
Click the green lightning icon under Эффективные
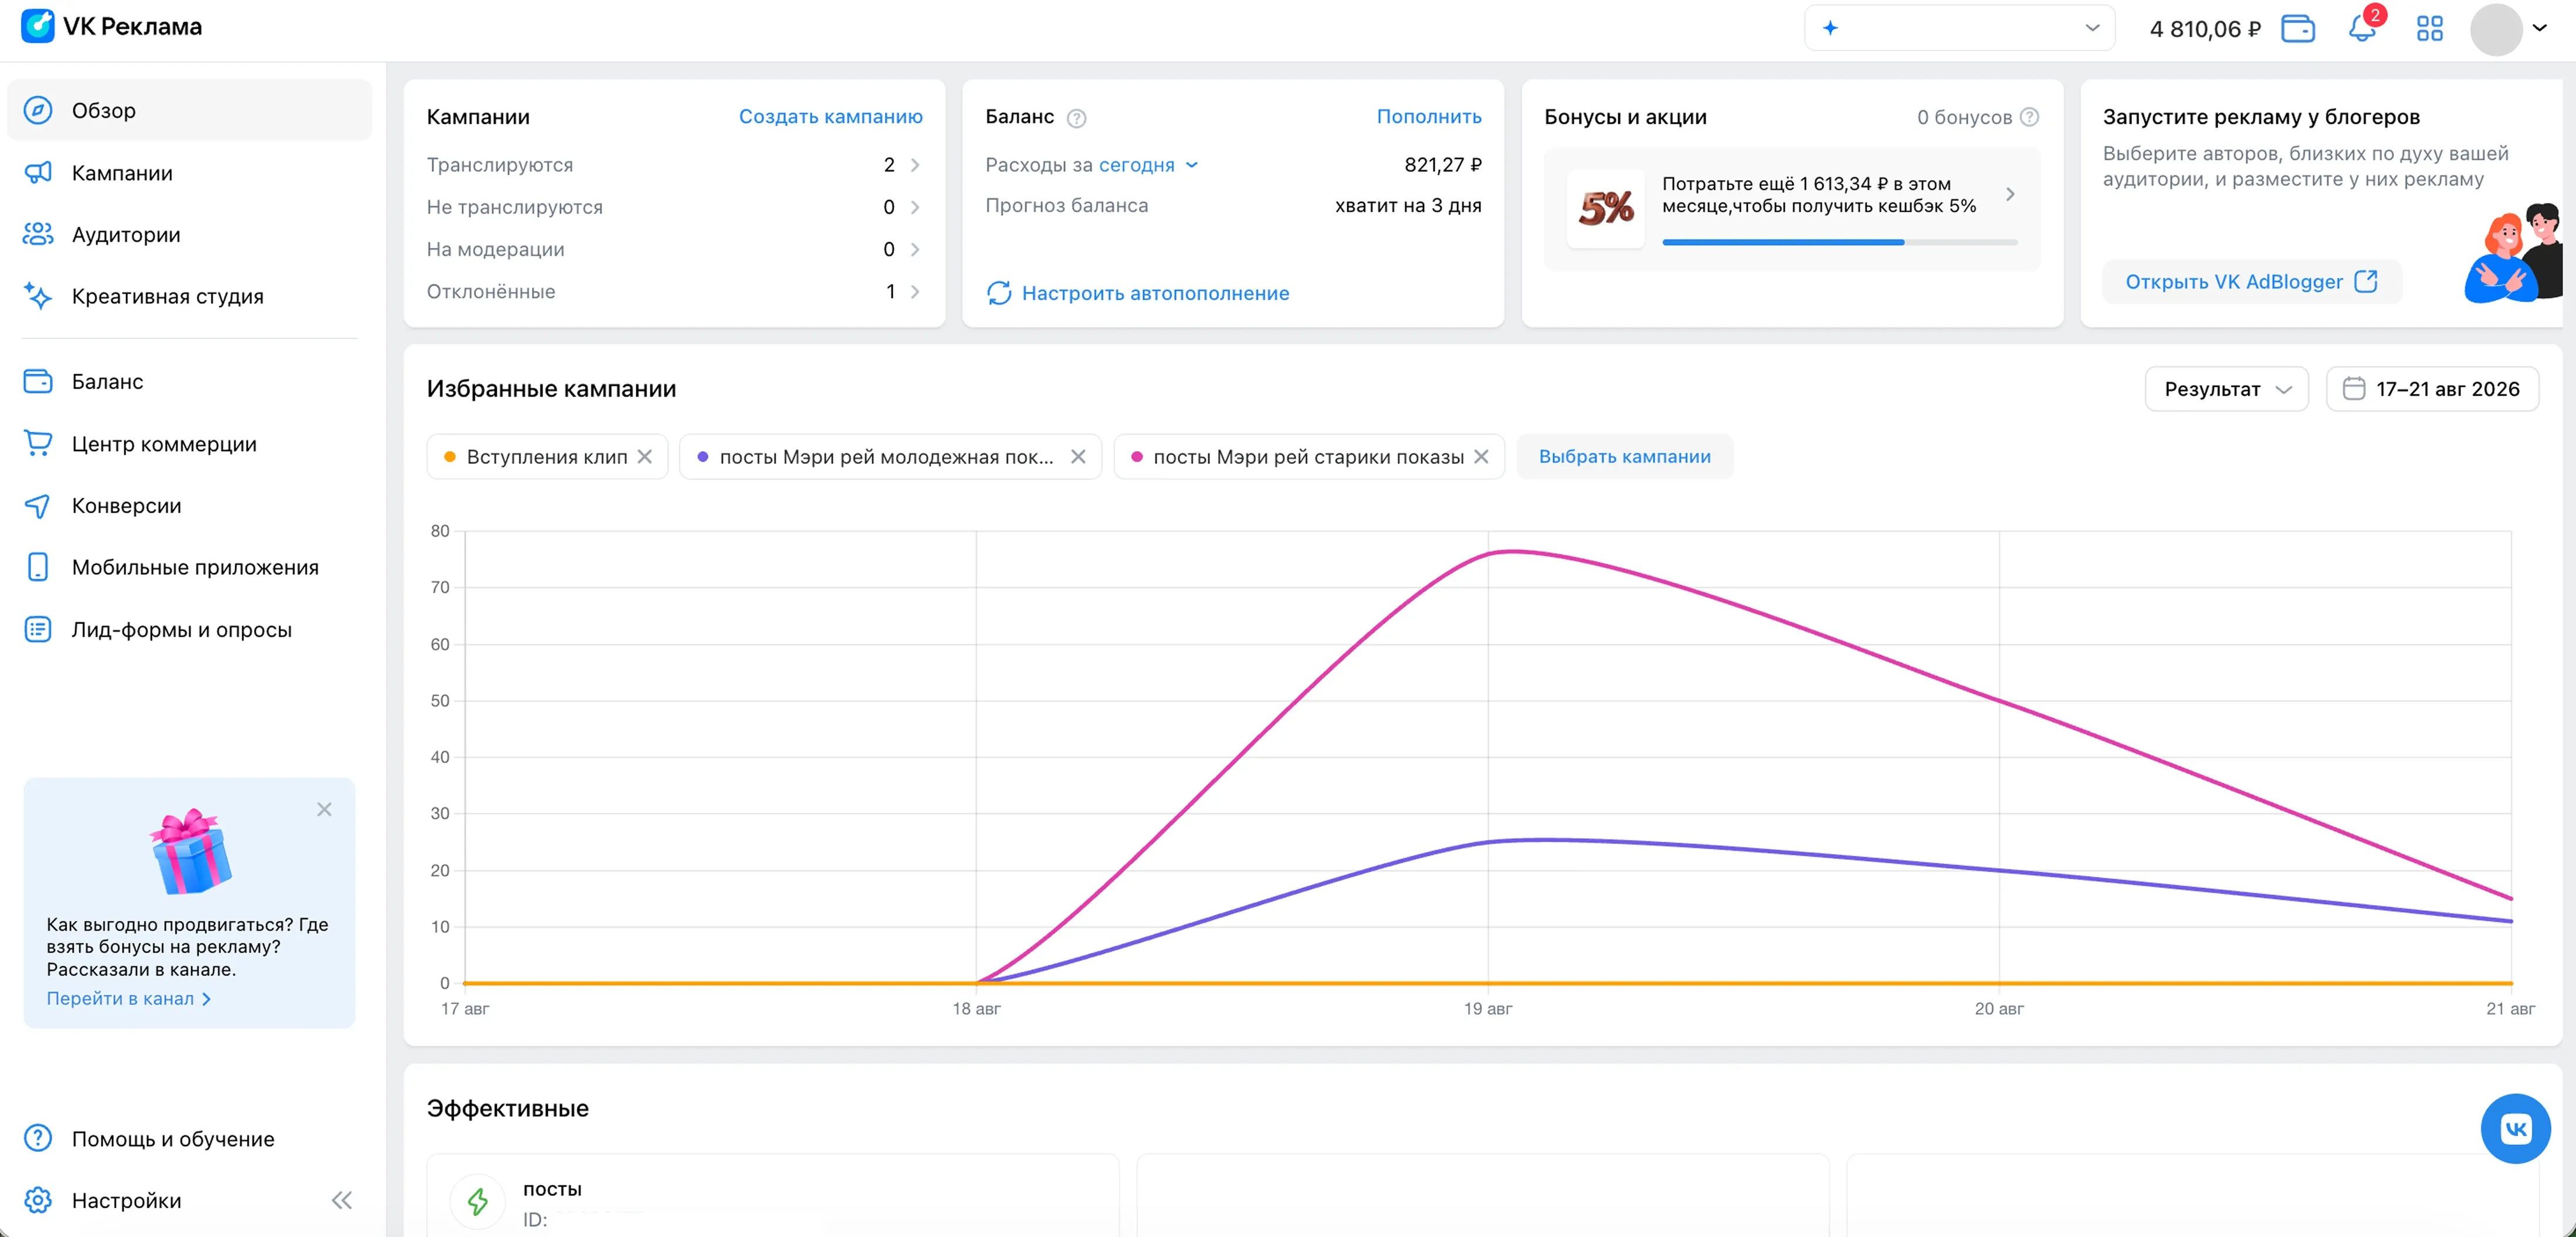pos(478,1201)
